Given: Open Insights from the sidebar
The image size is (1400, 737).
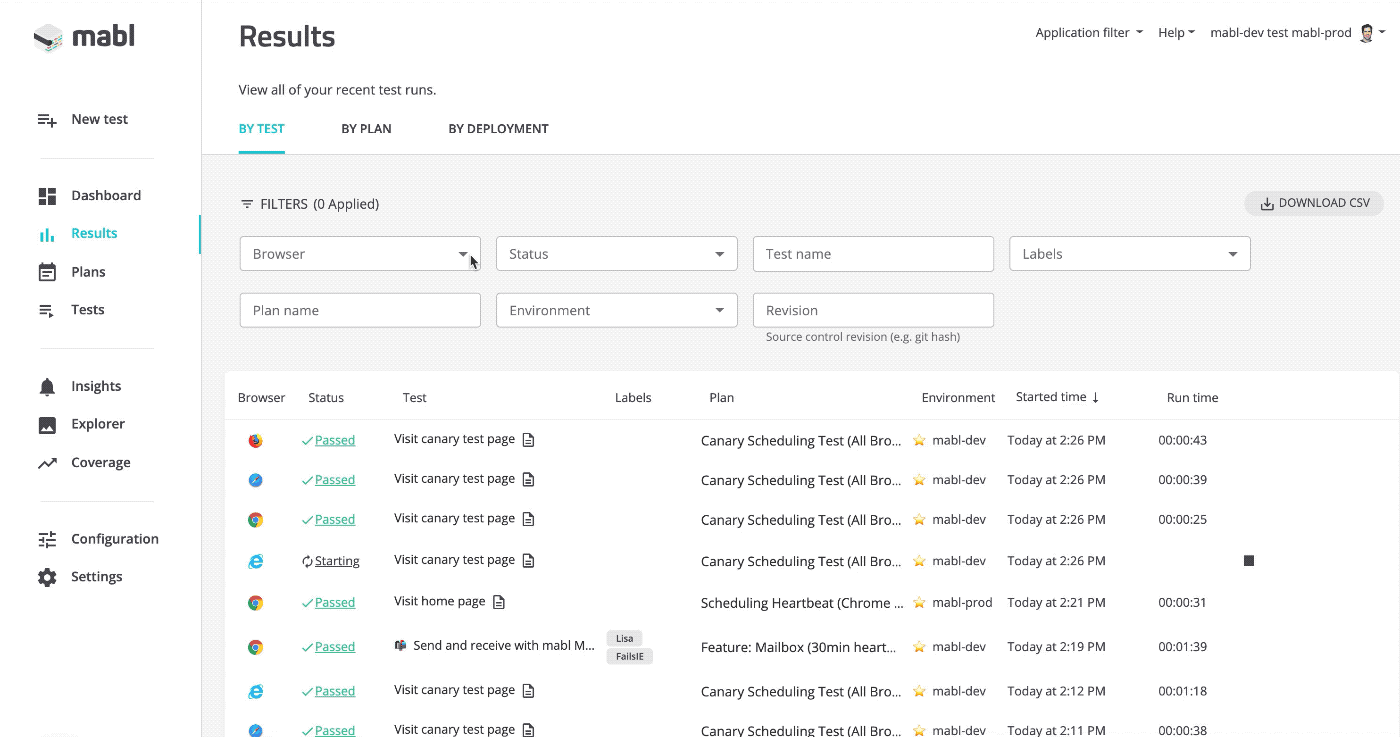Looking at the screenshot, I should tap(95, 385).
